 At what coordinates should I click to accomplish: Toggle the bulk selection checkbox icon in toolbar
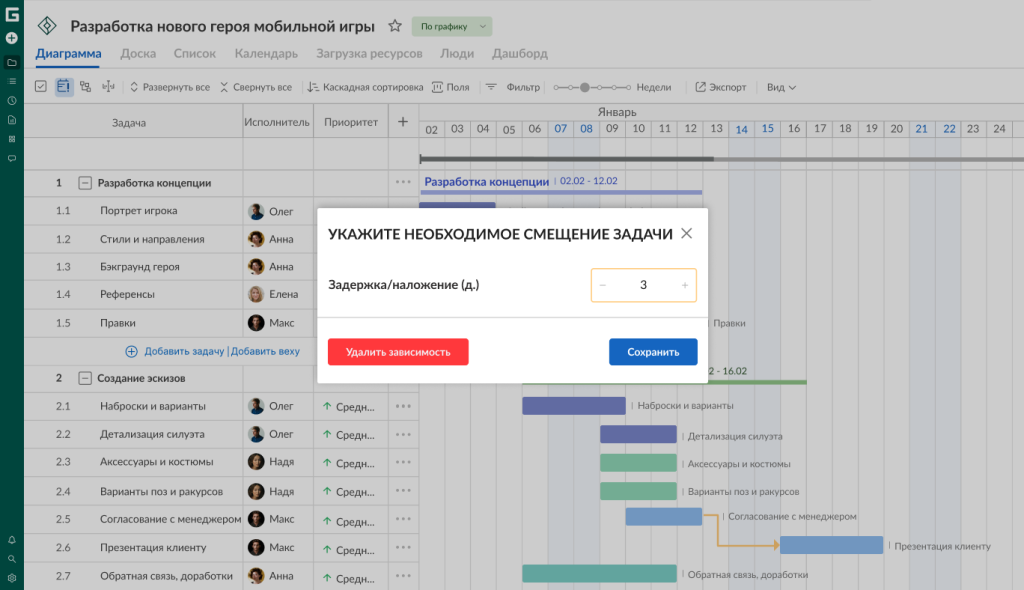point(41,87)
